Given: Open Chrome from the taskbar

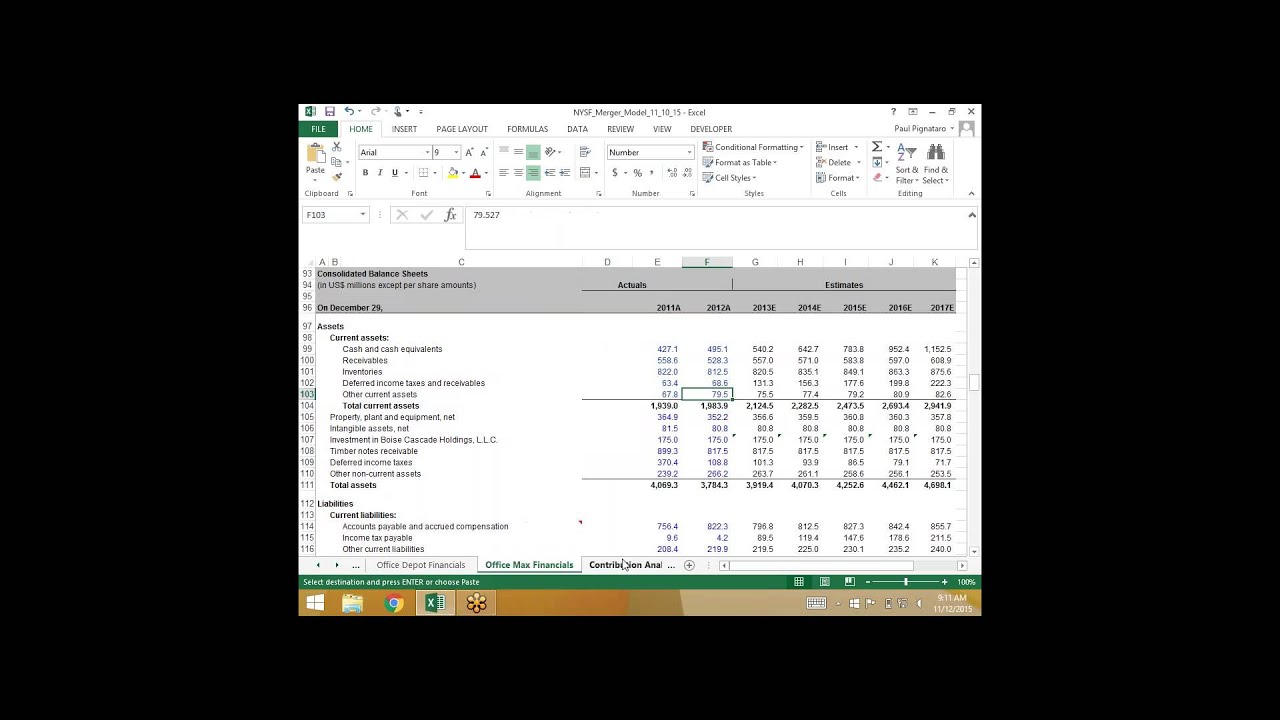Looking at the screenshot, I should coord(394,603).
